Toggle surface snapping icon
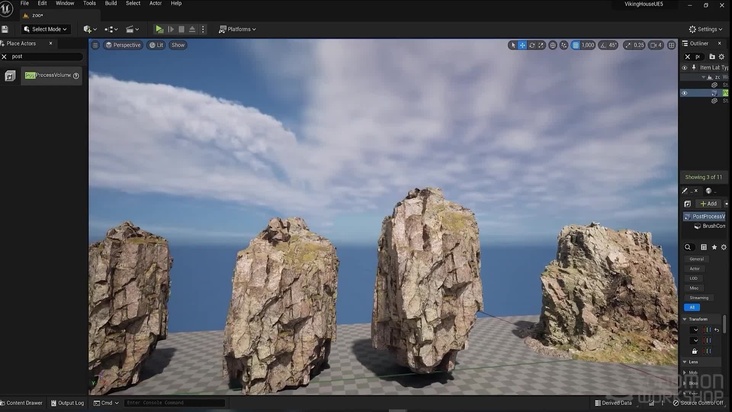This screenshot has height=412, width=732. [x=564, y=45]
